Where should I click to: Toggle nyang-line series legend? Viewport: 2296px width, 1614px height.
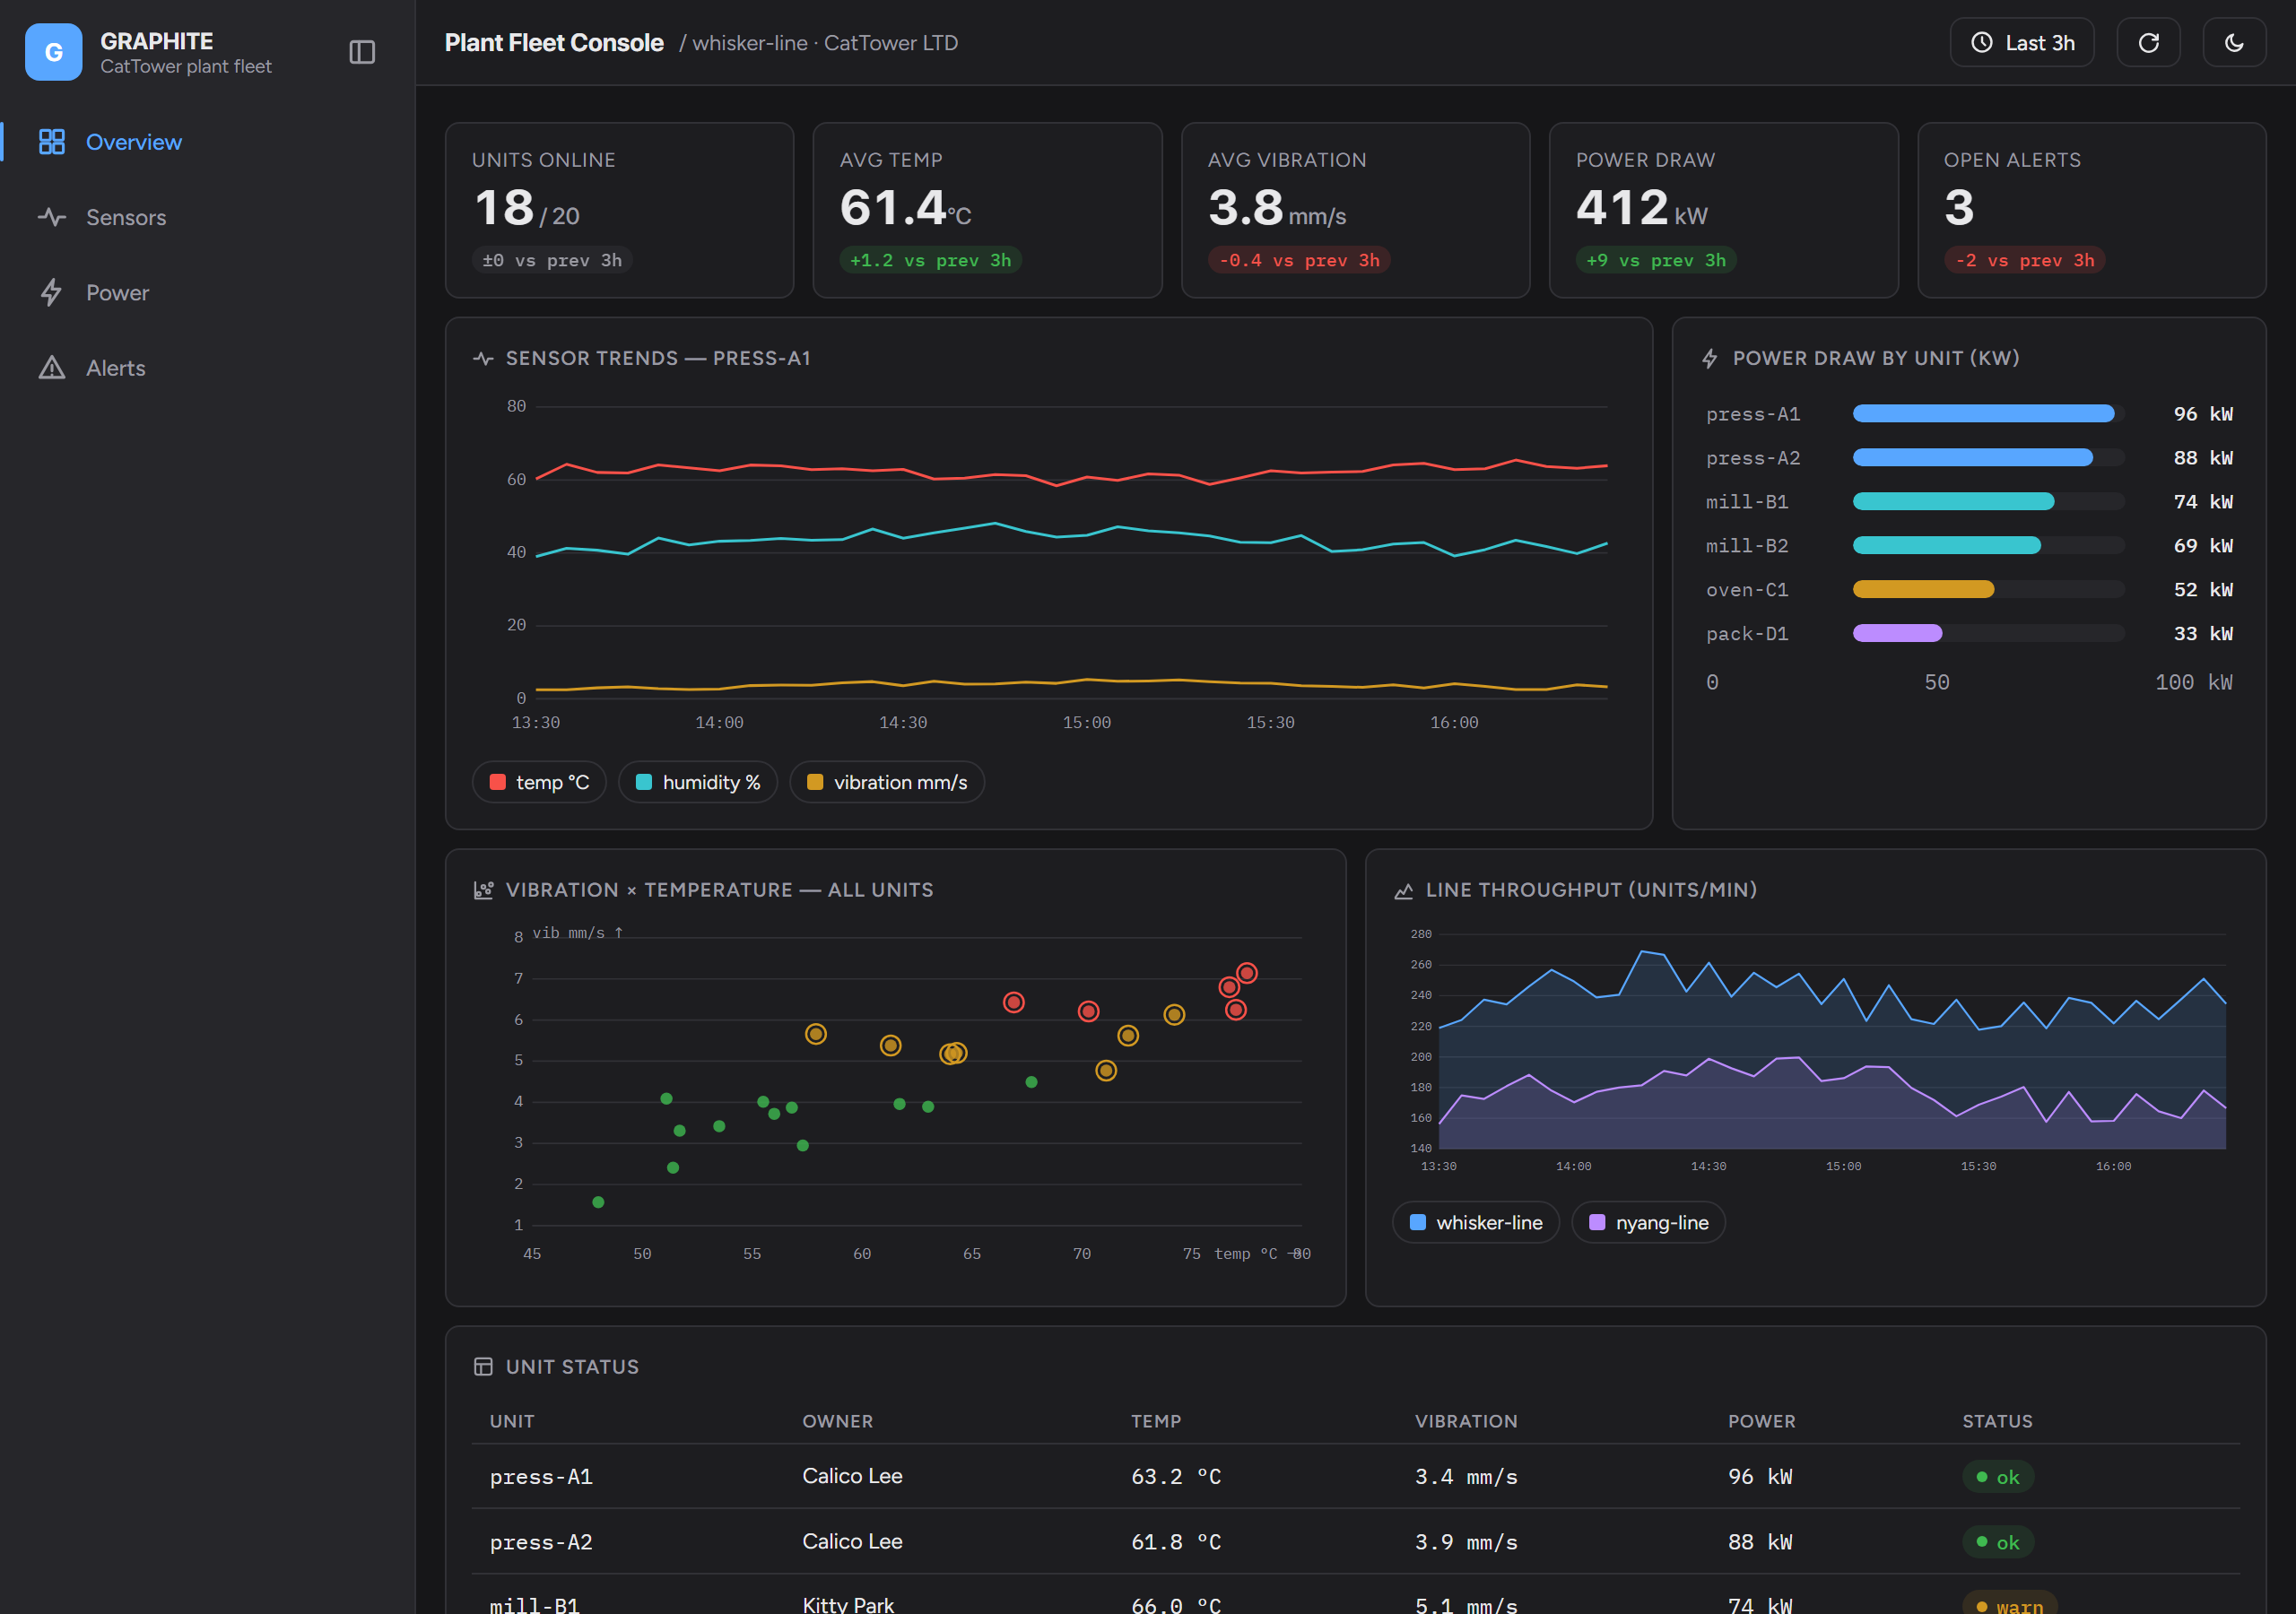pyautogui.click(x=1648, y=1222)
